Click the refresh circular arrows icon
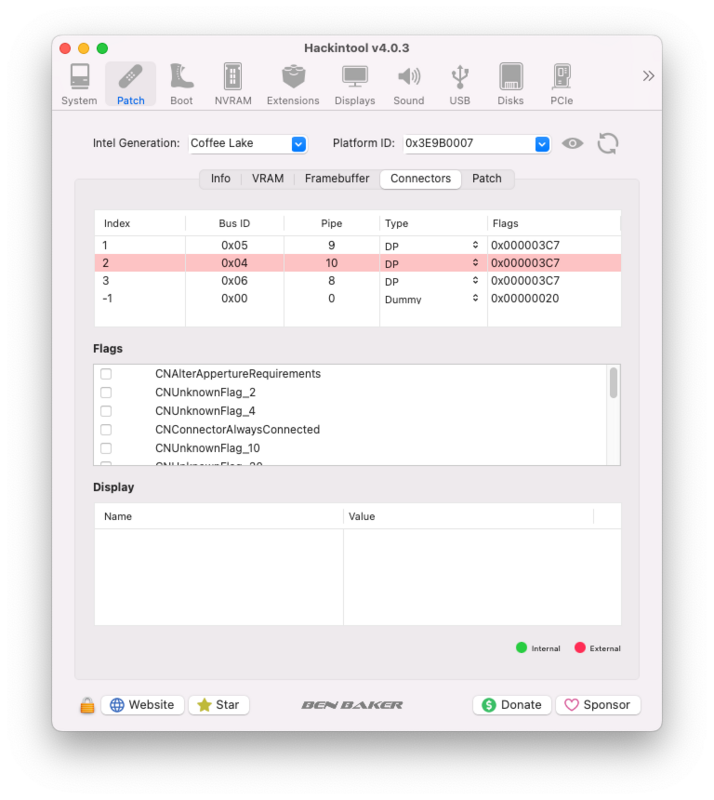Viewport: 714px width, 800px height. (608, 143)
